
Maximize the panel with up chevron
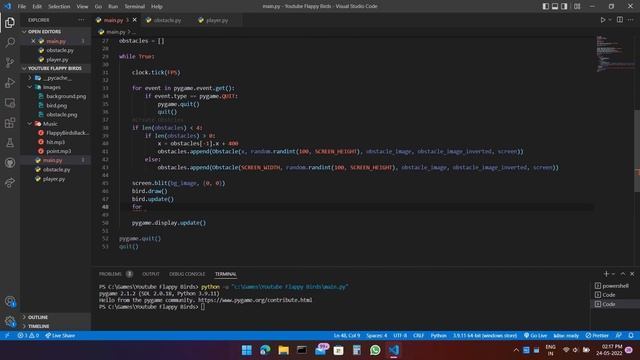623,273
